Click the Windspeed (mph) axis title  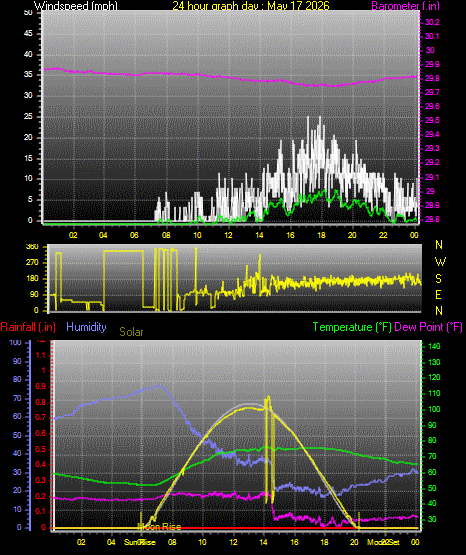[x=76, y=6]
